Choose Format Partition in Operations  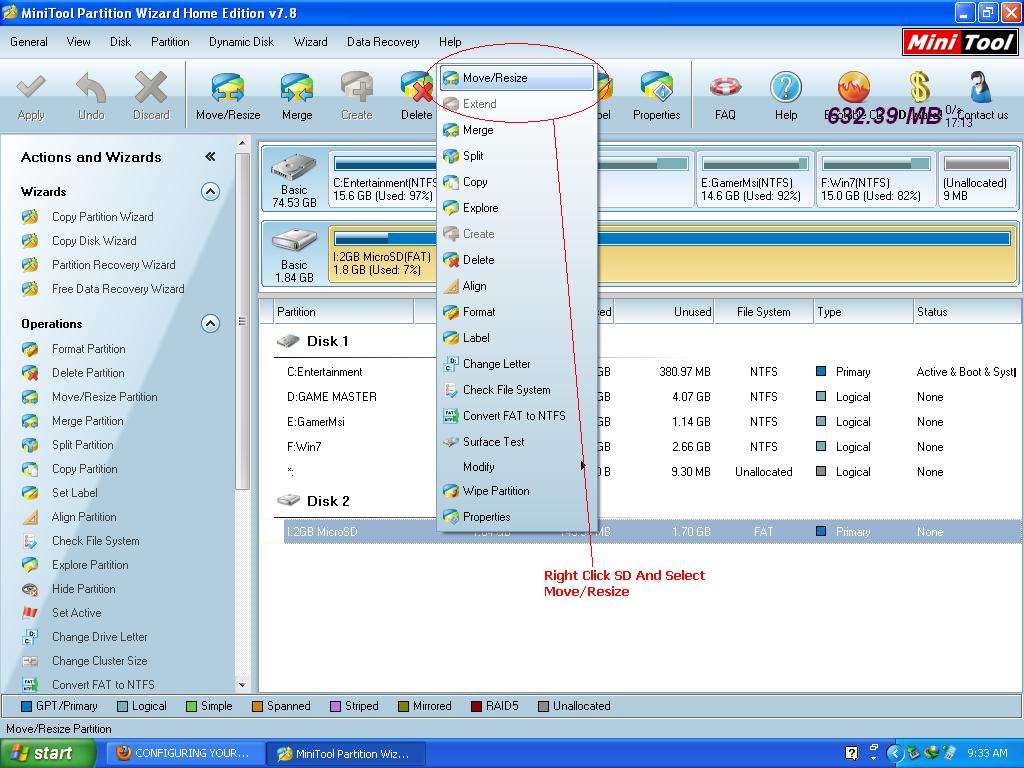tap(88, 349)
